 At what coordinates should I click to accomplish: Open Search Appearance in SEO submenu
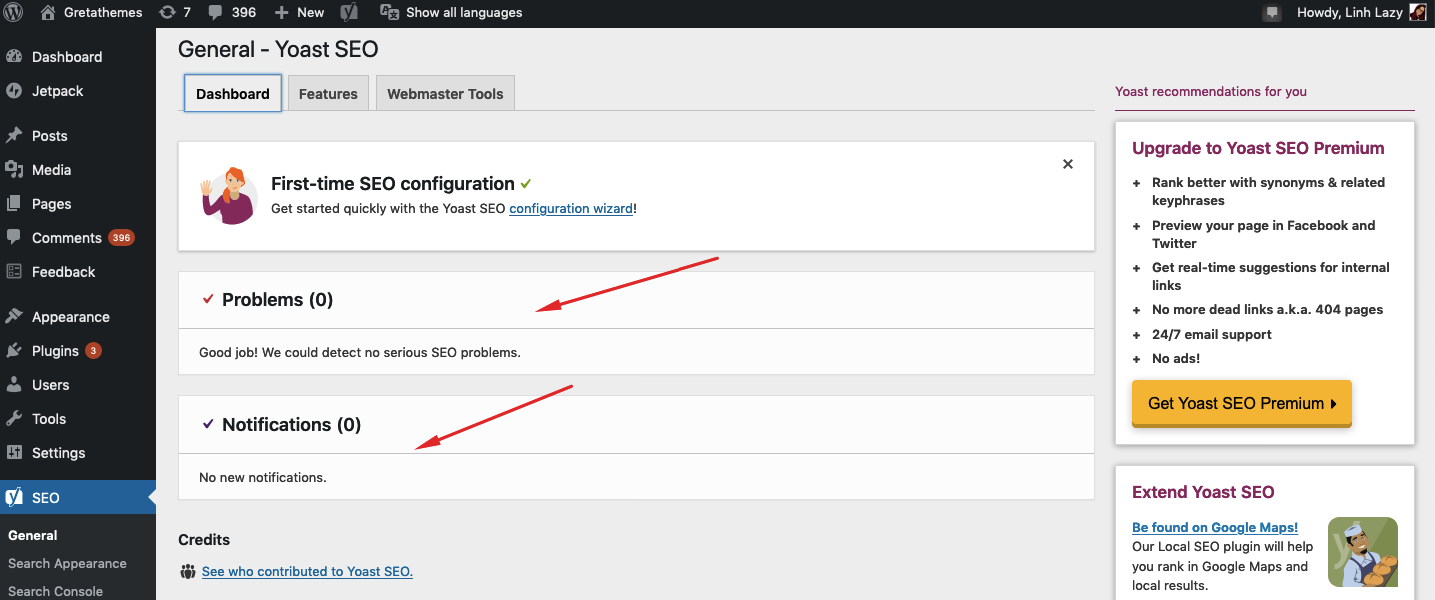pyautogui.click(x=67, y=563)
